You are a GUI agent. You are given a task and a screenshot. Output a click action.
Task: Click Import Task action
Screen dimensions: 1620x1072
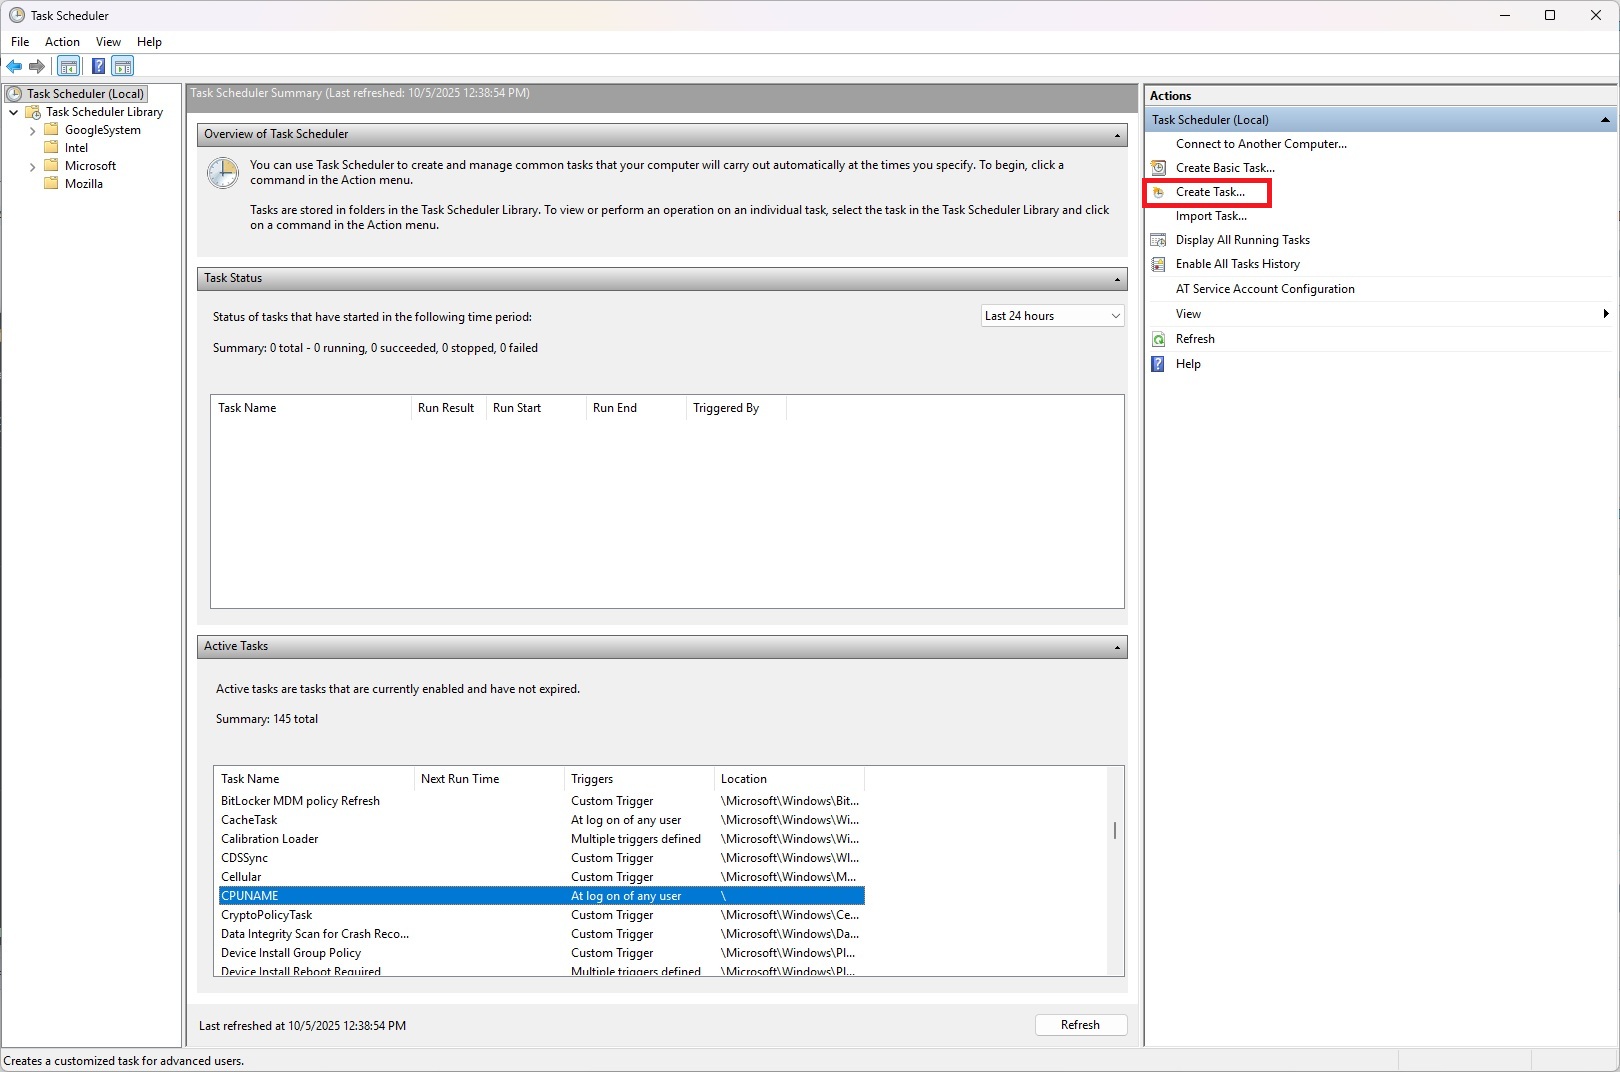click(x=1211, y=216)
